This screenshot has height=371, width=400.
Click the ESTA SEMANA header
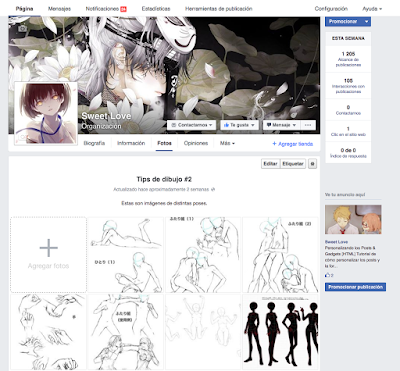pos(348,38)
